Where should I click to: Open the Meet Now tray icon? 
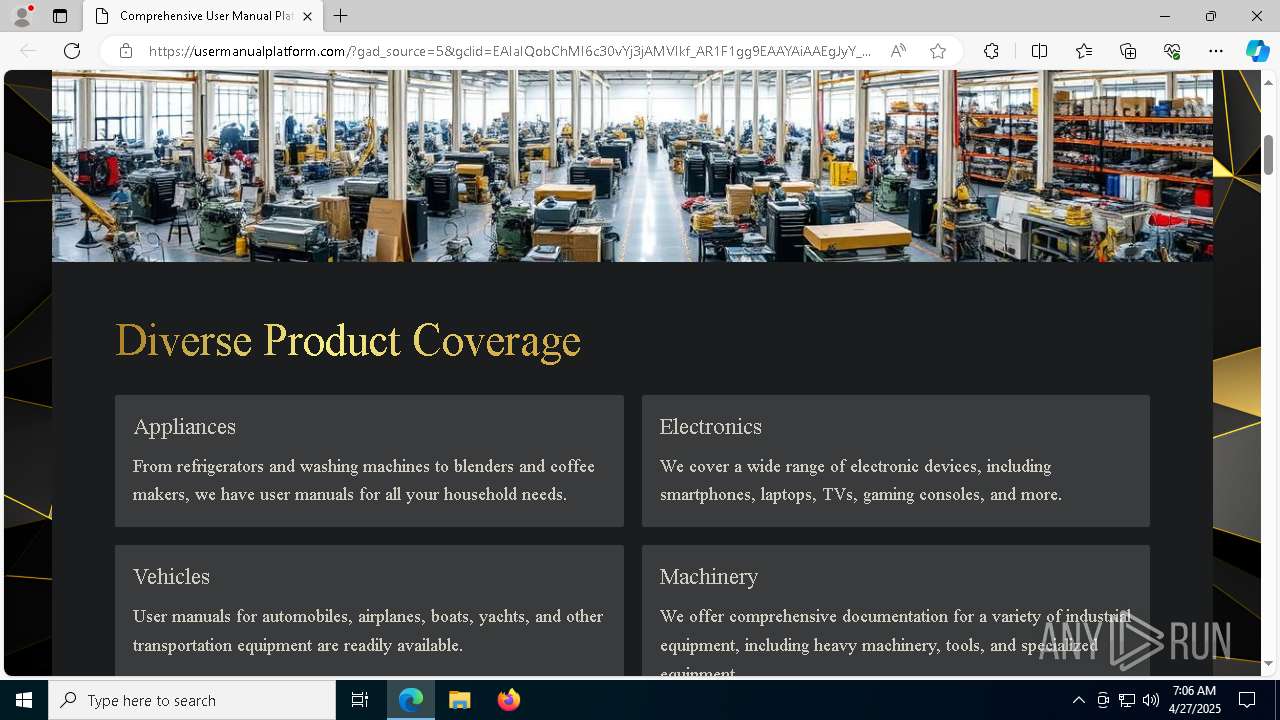pyautogui.click(x=1103, y=700)
